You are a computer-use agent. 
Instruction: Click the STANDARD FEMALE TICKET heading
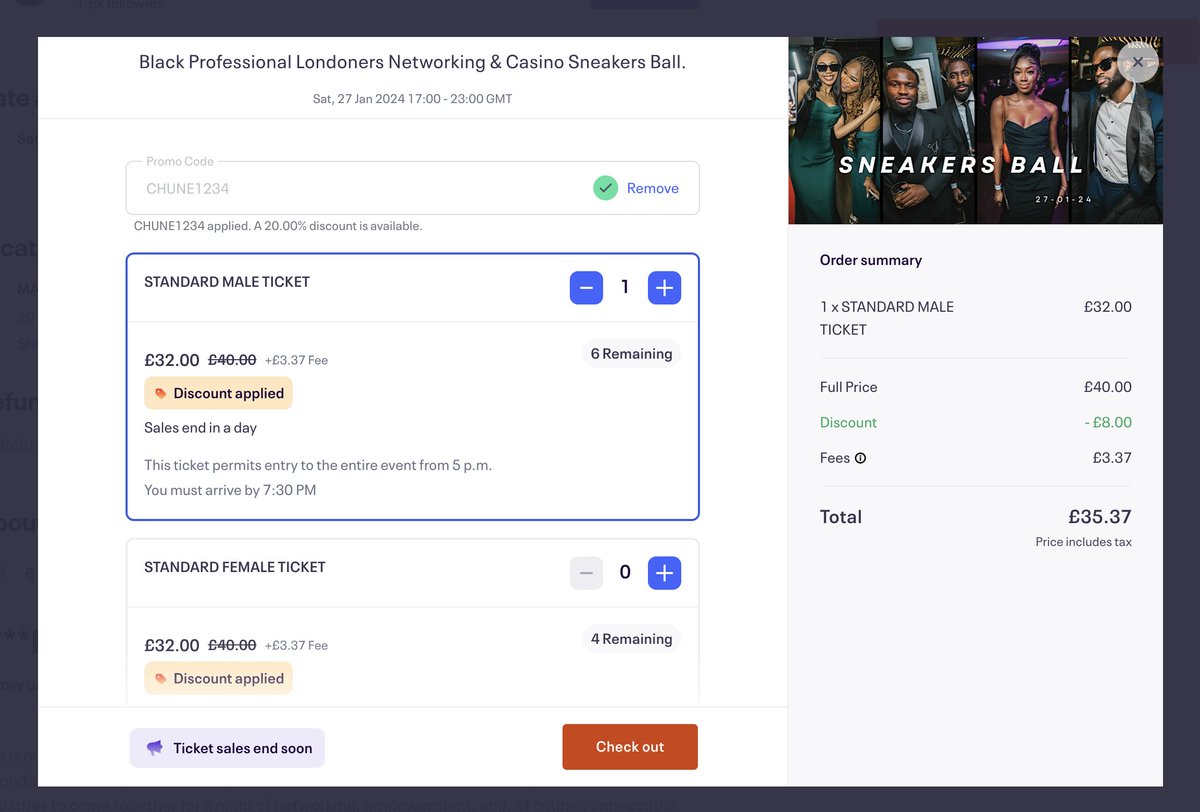[235, 567]
